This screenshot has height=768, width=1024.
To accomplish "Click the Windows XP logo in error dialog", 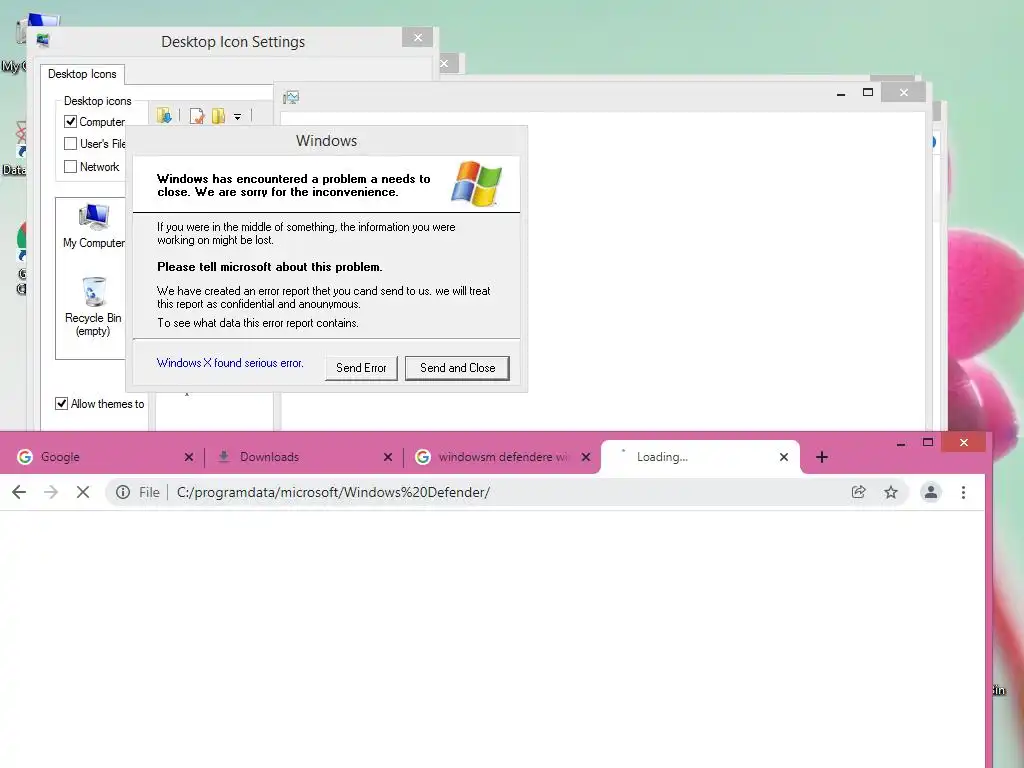I will coord(477,184).
